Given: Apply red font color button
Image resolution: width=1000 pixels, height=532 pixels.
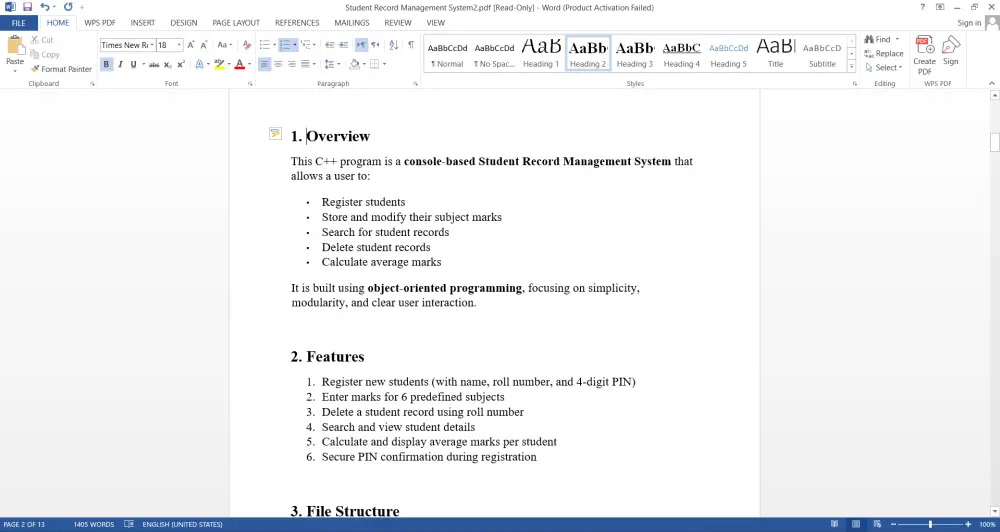Looking at the screenshot, I should pyautogui.click(x=240, y=64).
